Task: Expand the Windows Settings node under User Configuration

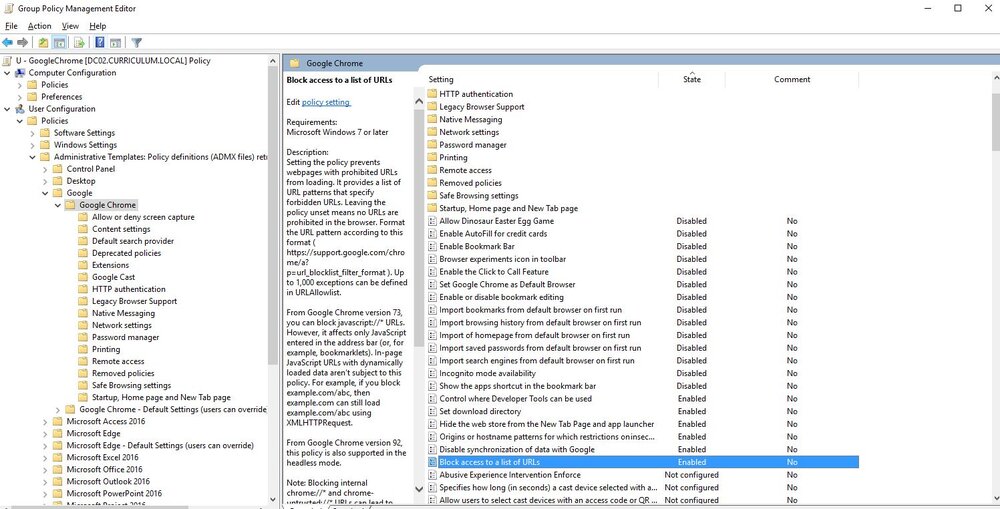Action: (x=33, y=145)
